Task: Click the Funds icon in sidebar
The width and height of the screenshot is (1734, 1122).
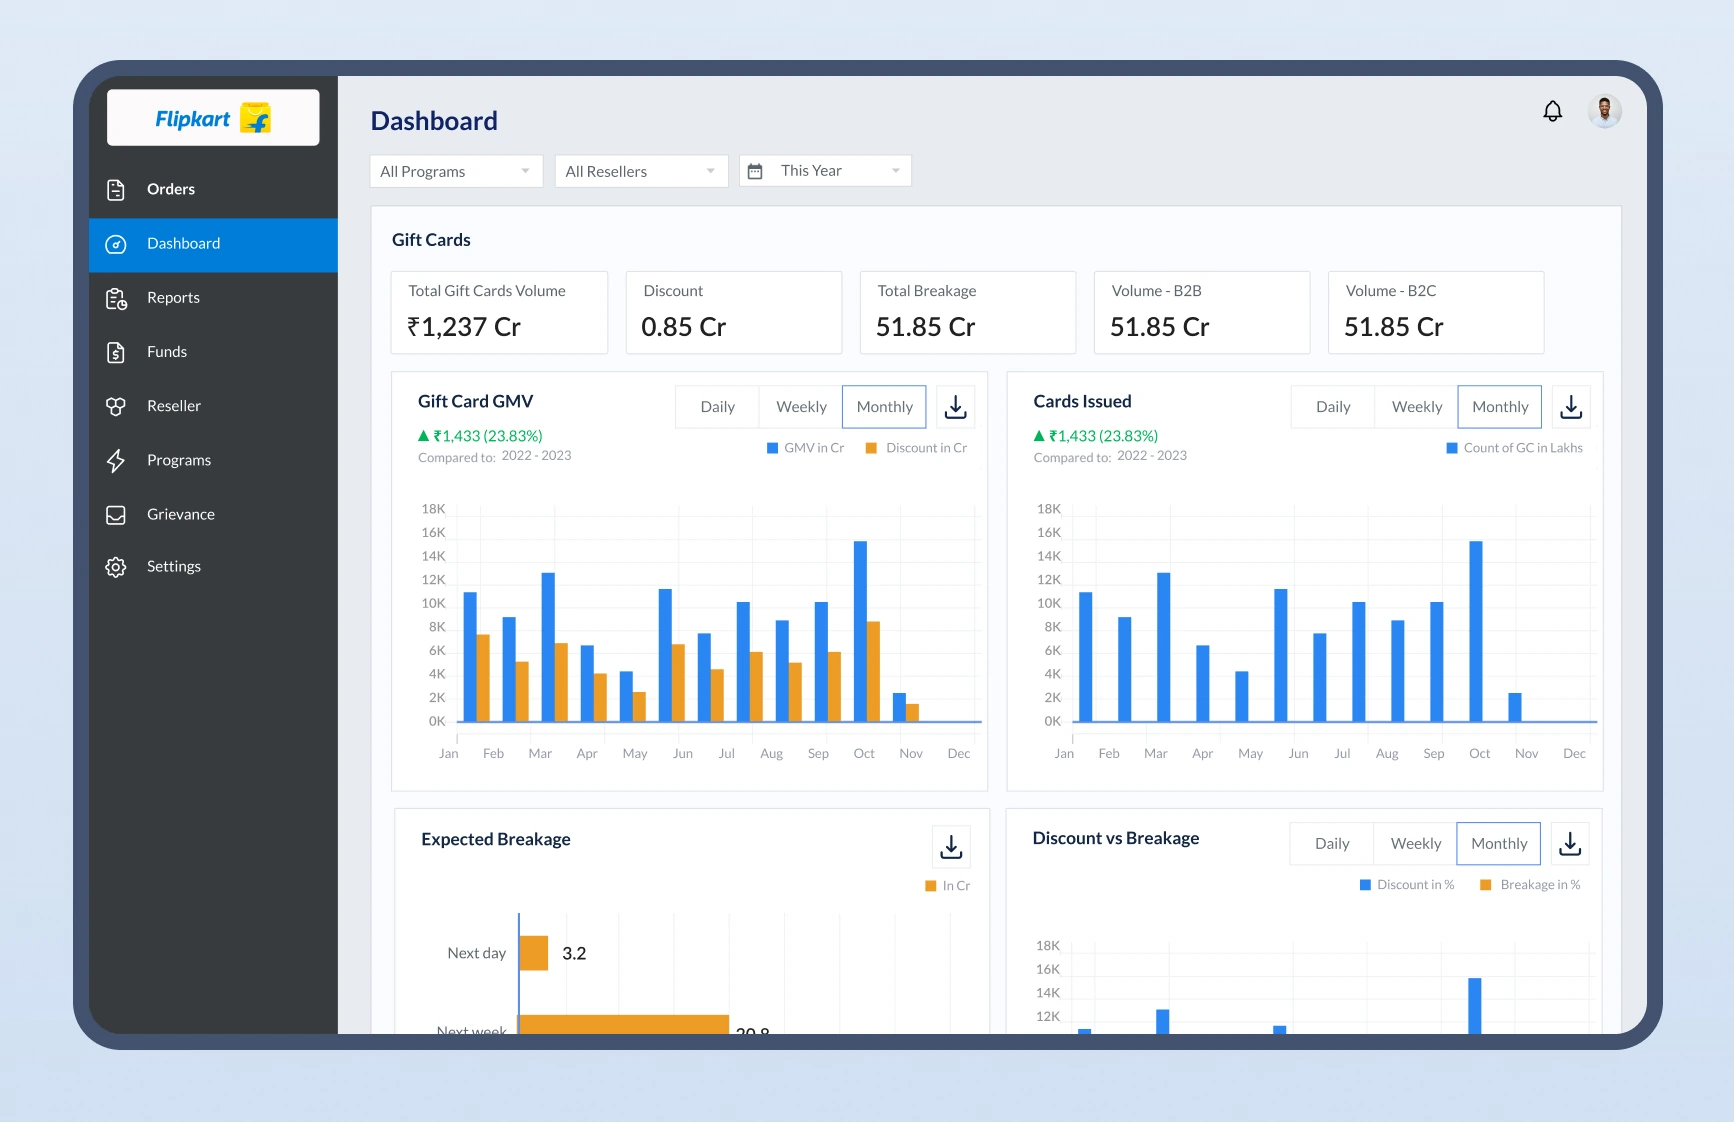Action: [116, 352]
